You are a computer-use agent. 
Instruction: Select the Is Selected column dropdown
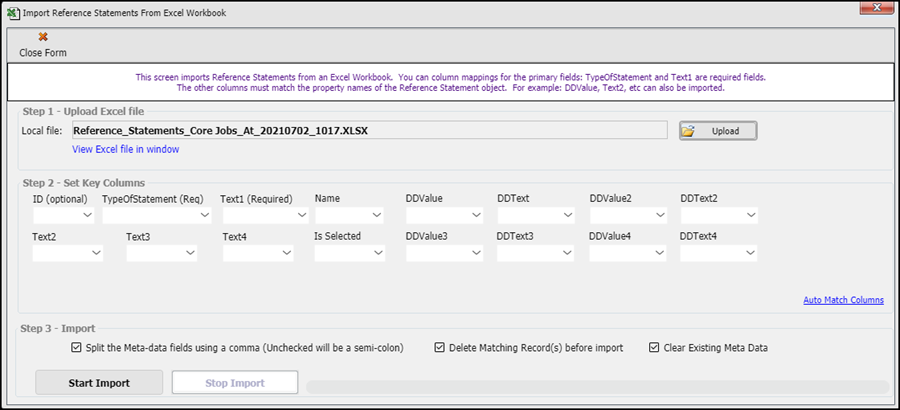[349, 254]
